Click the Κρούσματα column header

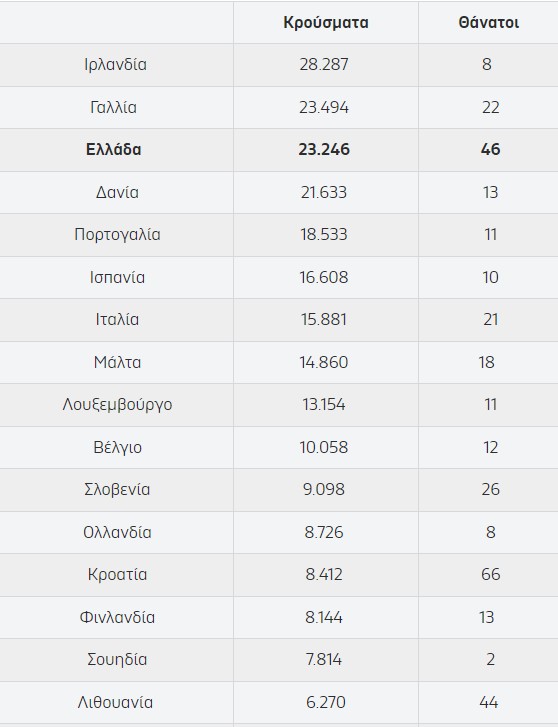(326, 23)
